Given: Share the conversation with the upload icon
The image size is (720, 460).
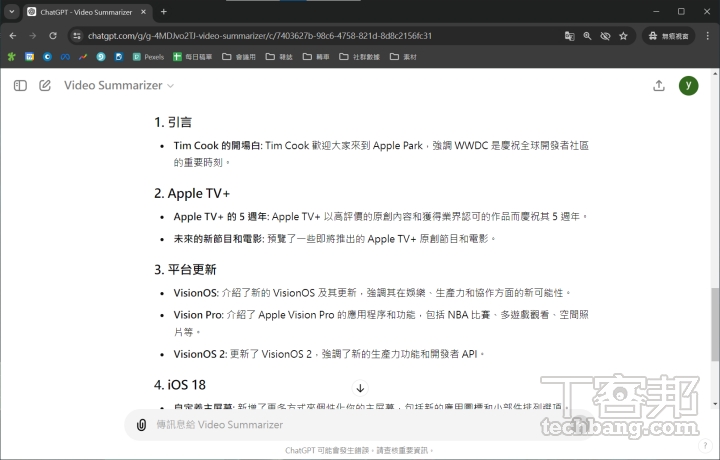Looking at the screenshot, I should click(659, 85).
